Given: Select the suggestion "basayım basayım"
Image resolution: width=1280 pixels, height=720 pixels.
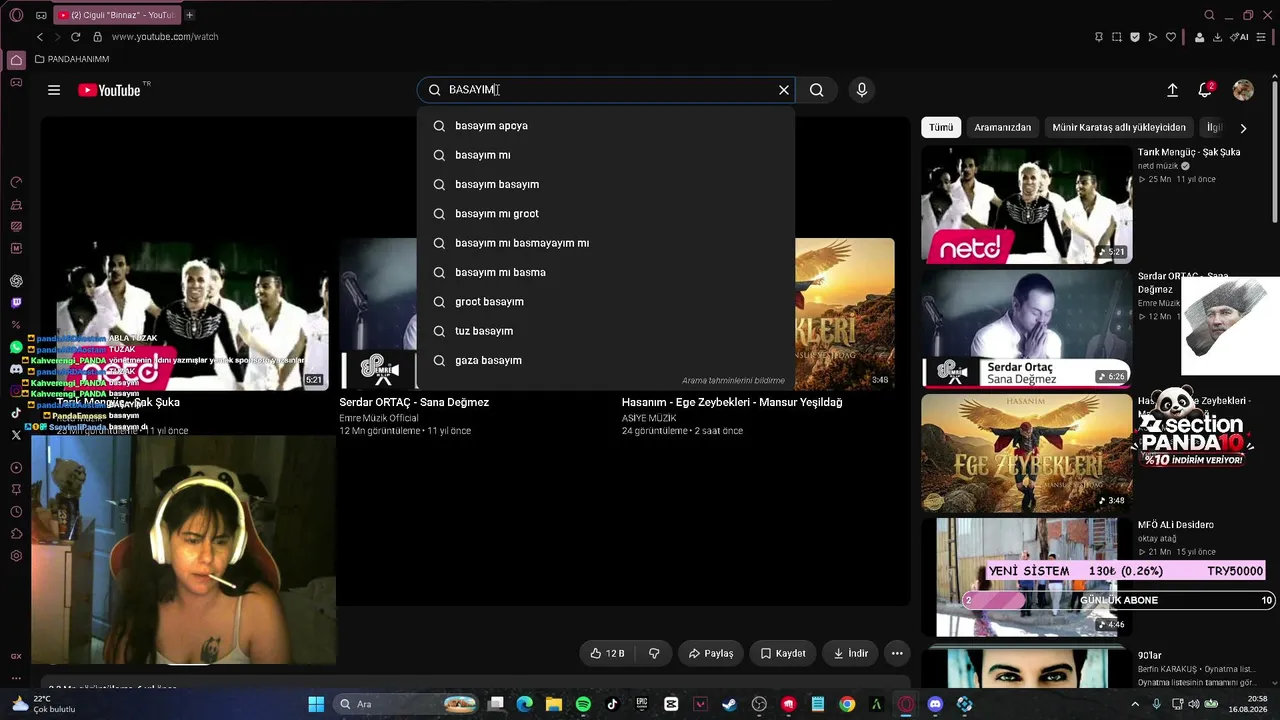Looking at the screenshot, I should click(606, 184).
